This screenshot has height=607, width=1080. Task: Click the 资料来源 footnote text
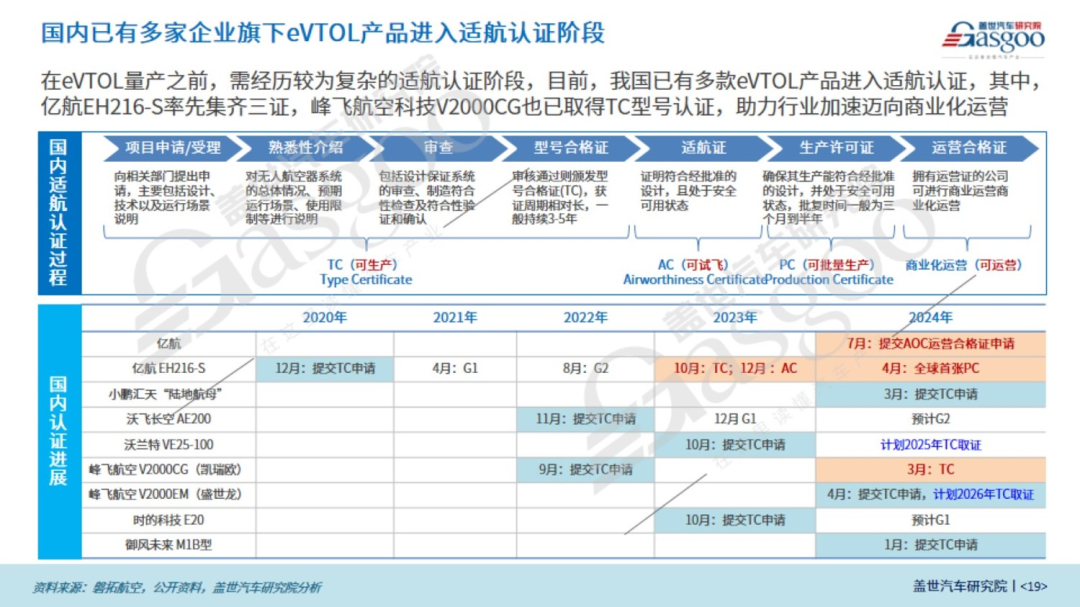tap(177, 587)
